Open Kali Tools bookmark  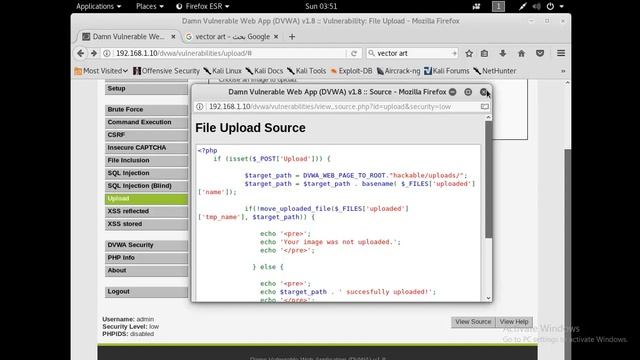point(307,71)
